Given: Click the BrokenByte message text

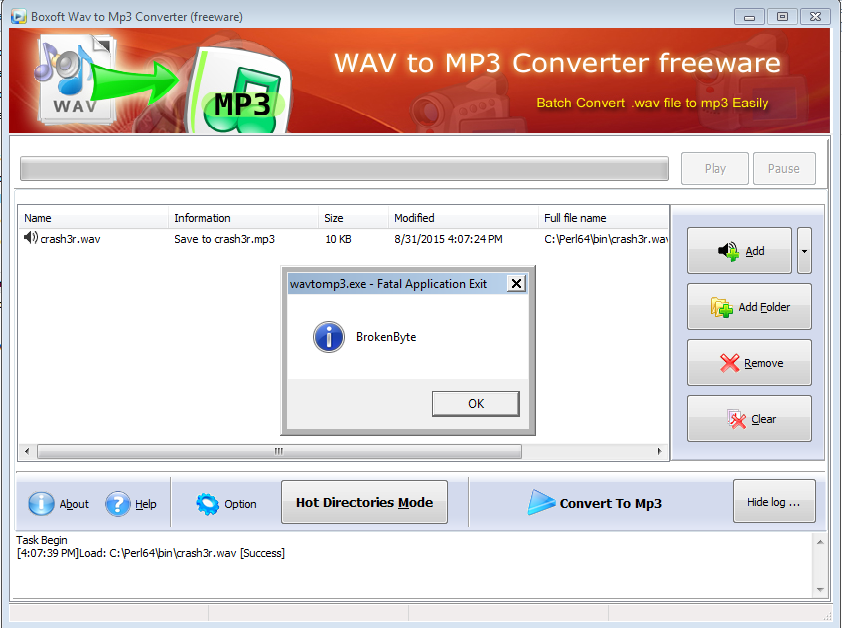Looking at the screenshot, I should point(386,337).
